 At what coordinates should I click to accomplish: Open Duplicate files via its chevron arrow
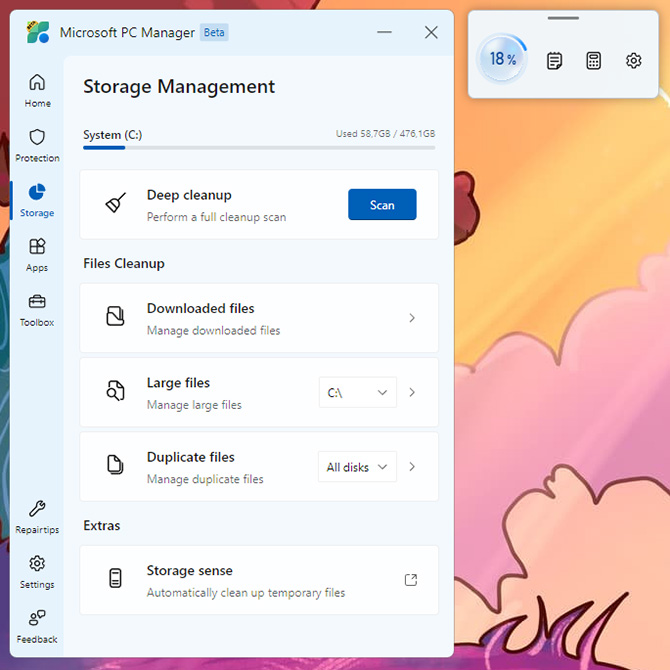click(412, 467)
